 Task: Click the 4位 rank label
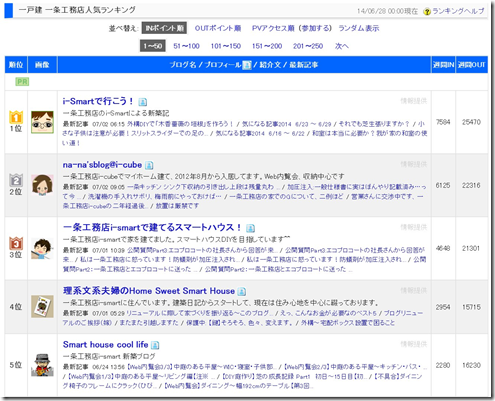[x=16, y=307]
